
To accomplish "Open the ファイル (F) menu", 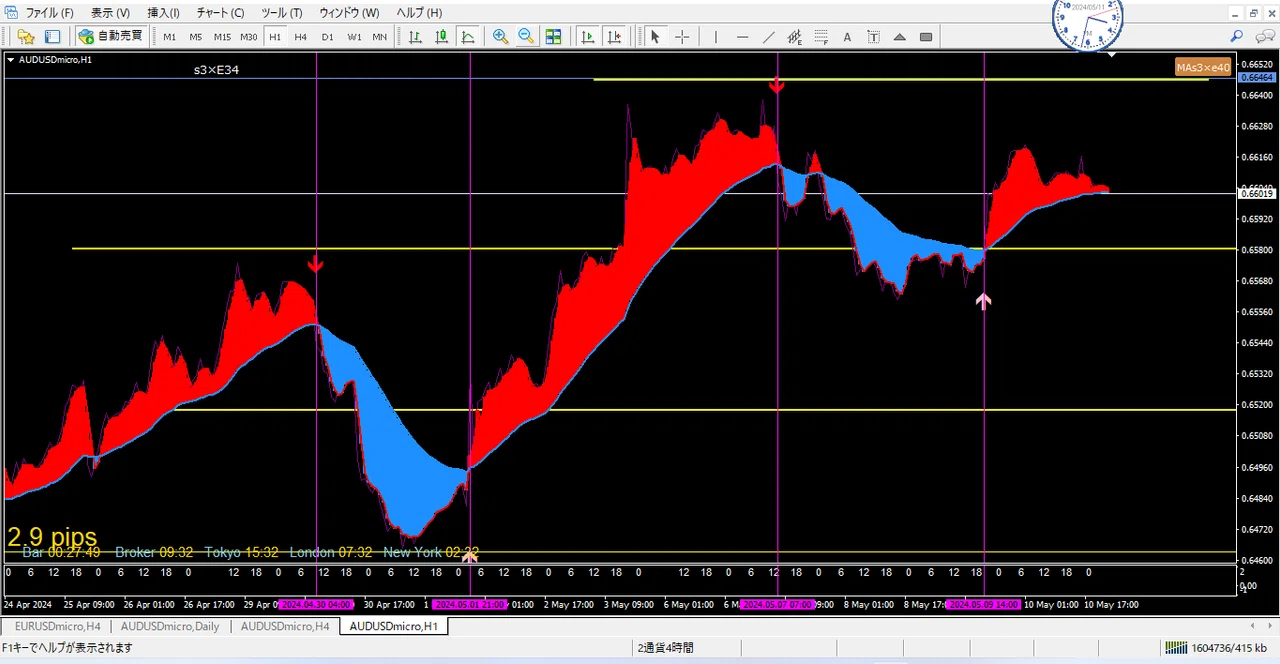I will tap(50, 13).
